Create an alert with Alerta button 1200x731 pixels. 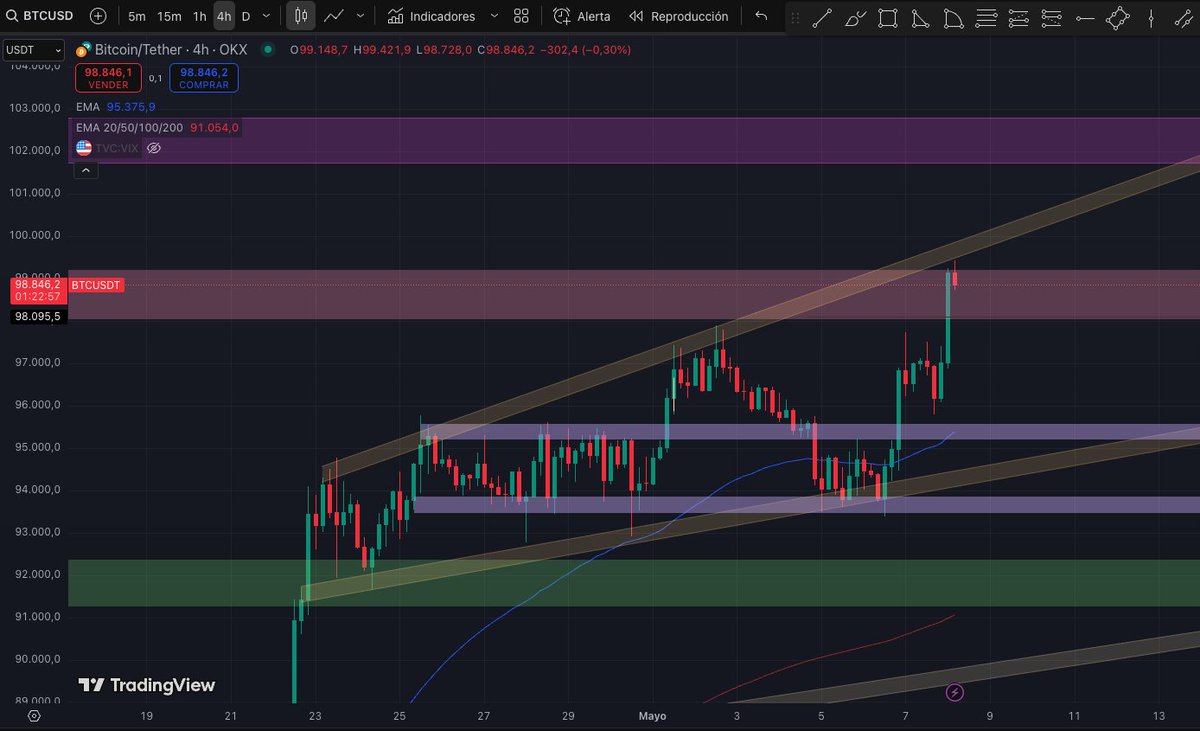point(582,16)
